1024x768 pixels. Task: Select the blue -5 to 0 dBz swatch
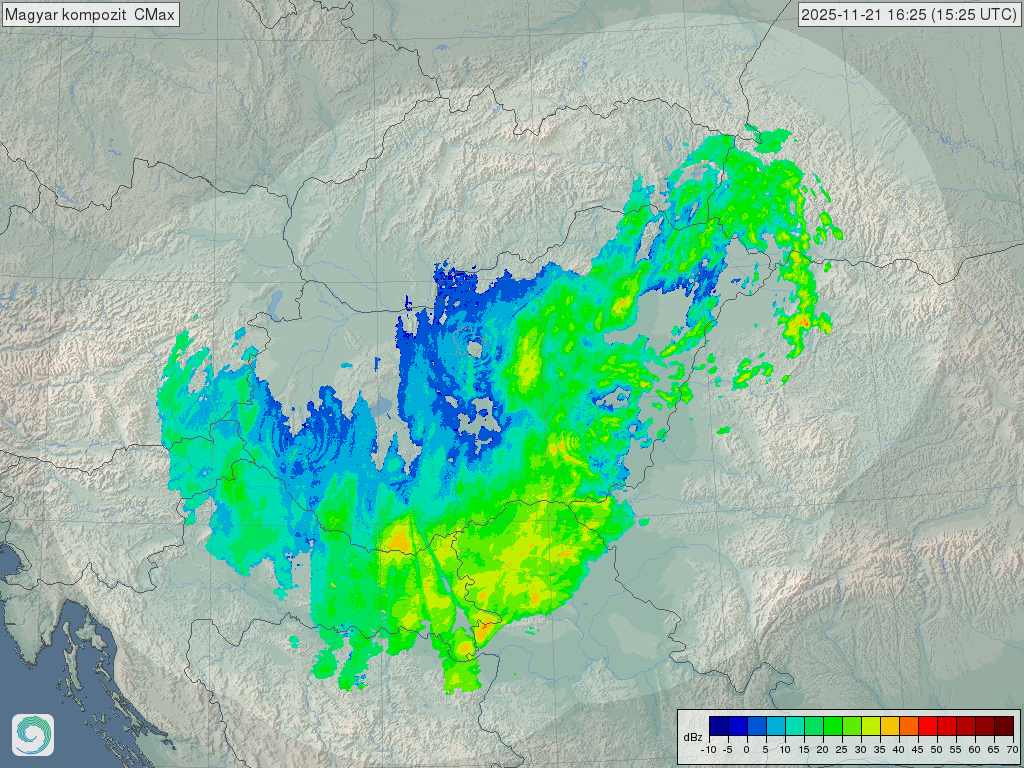737,726
